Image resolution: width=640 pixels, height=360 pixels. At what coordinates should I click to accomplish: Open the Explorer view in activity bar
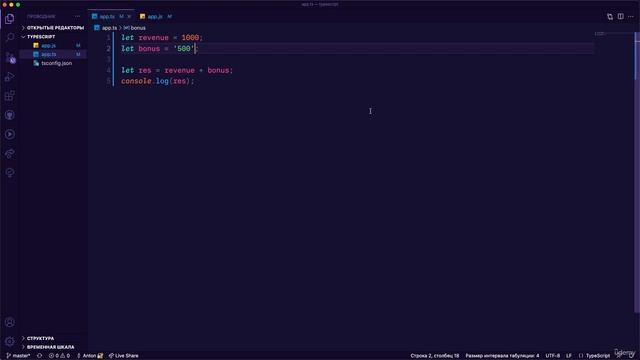pyautogui.click(x=9, y=19)
